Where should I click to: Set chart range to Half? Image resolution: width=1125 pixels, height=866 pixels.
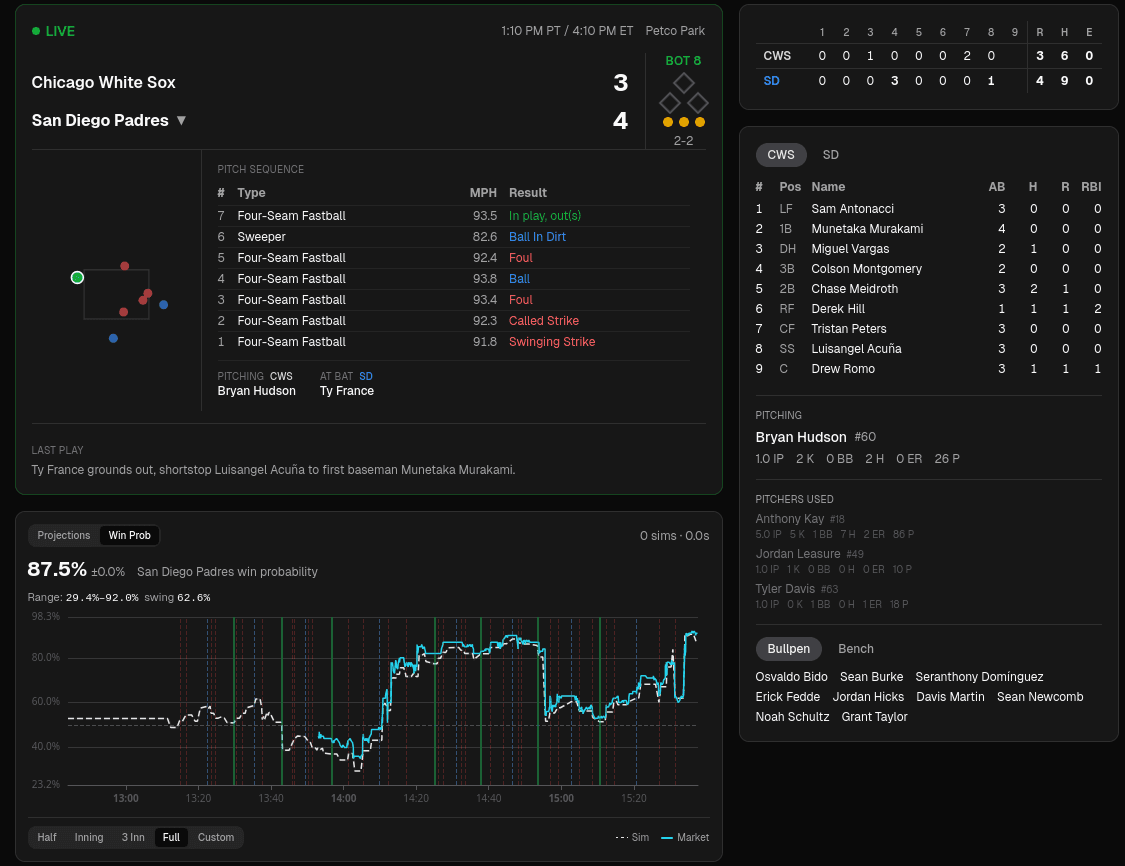click(47, 837)
